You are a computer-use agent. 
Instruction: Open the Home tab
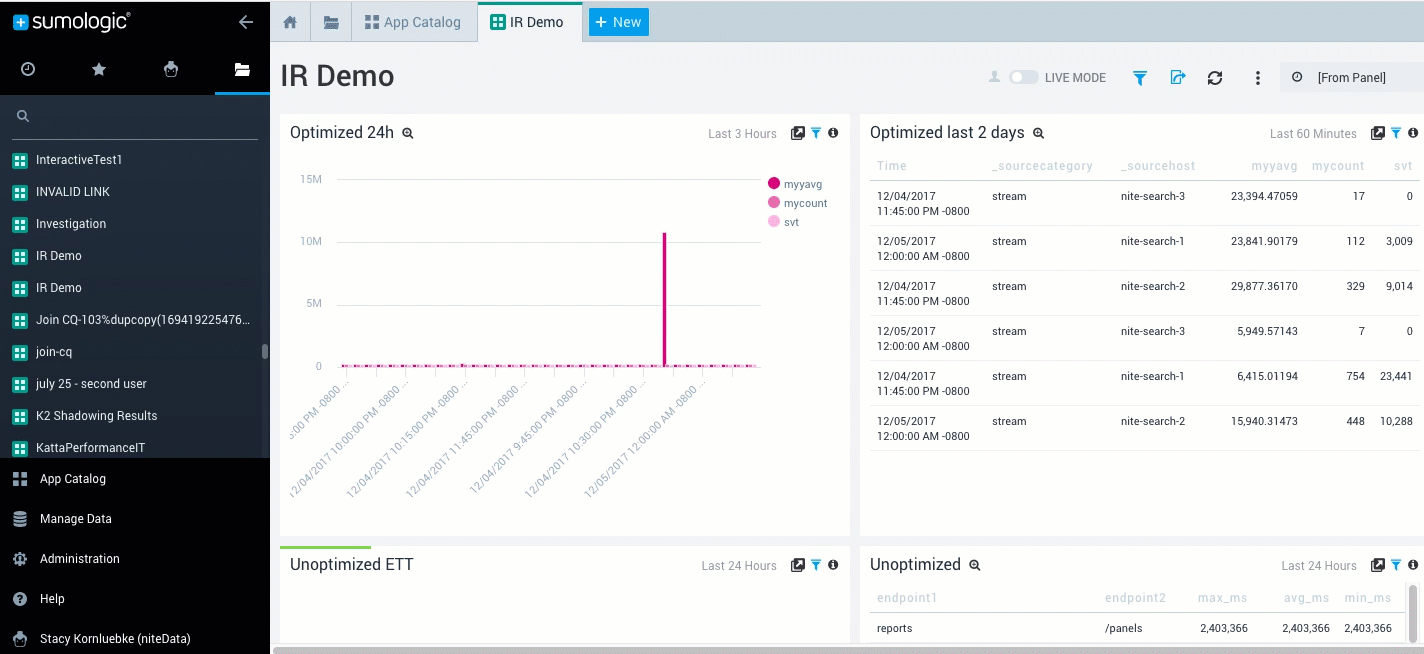pos(290,22)
